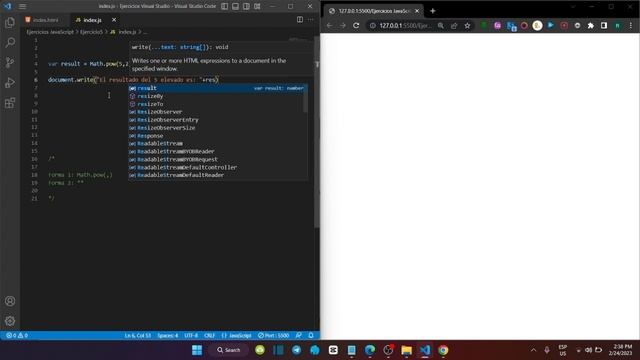The height and width of the screenshot is (360, 640).
Task: Open the Customize Layout control
Action: click(x=258, y=6)
